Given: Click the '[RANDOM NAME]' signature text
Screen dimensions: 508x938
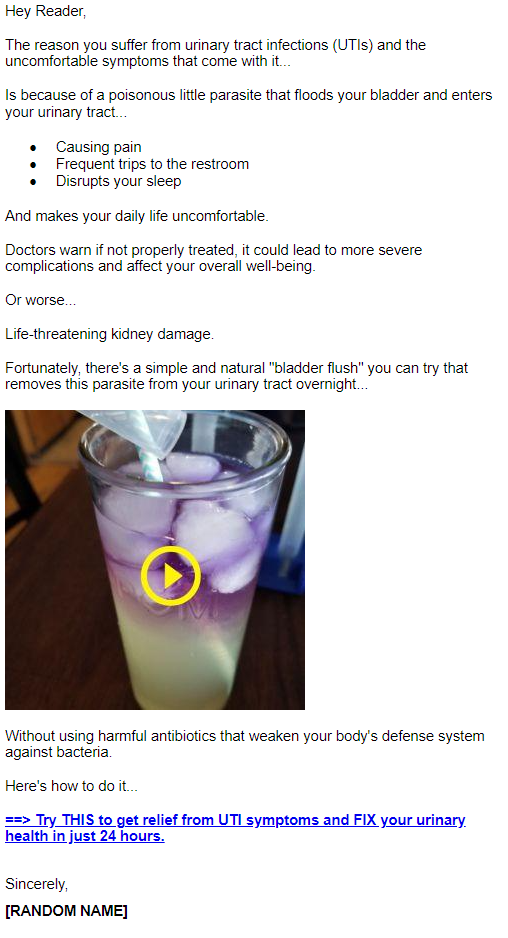Looking at the screenshot, I should coord(66,910).
